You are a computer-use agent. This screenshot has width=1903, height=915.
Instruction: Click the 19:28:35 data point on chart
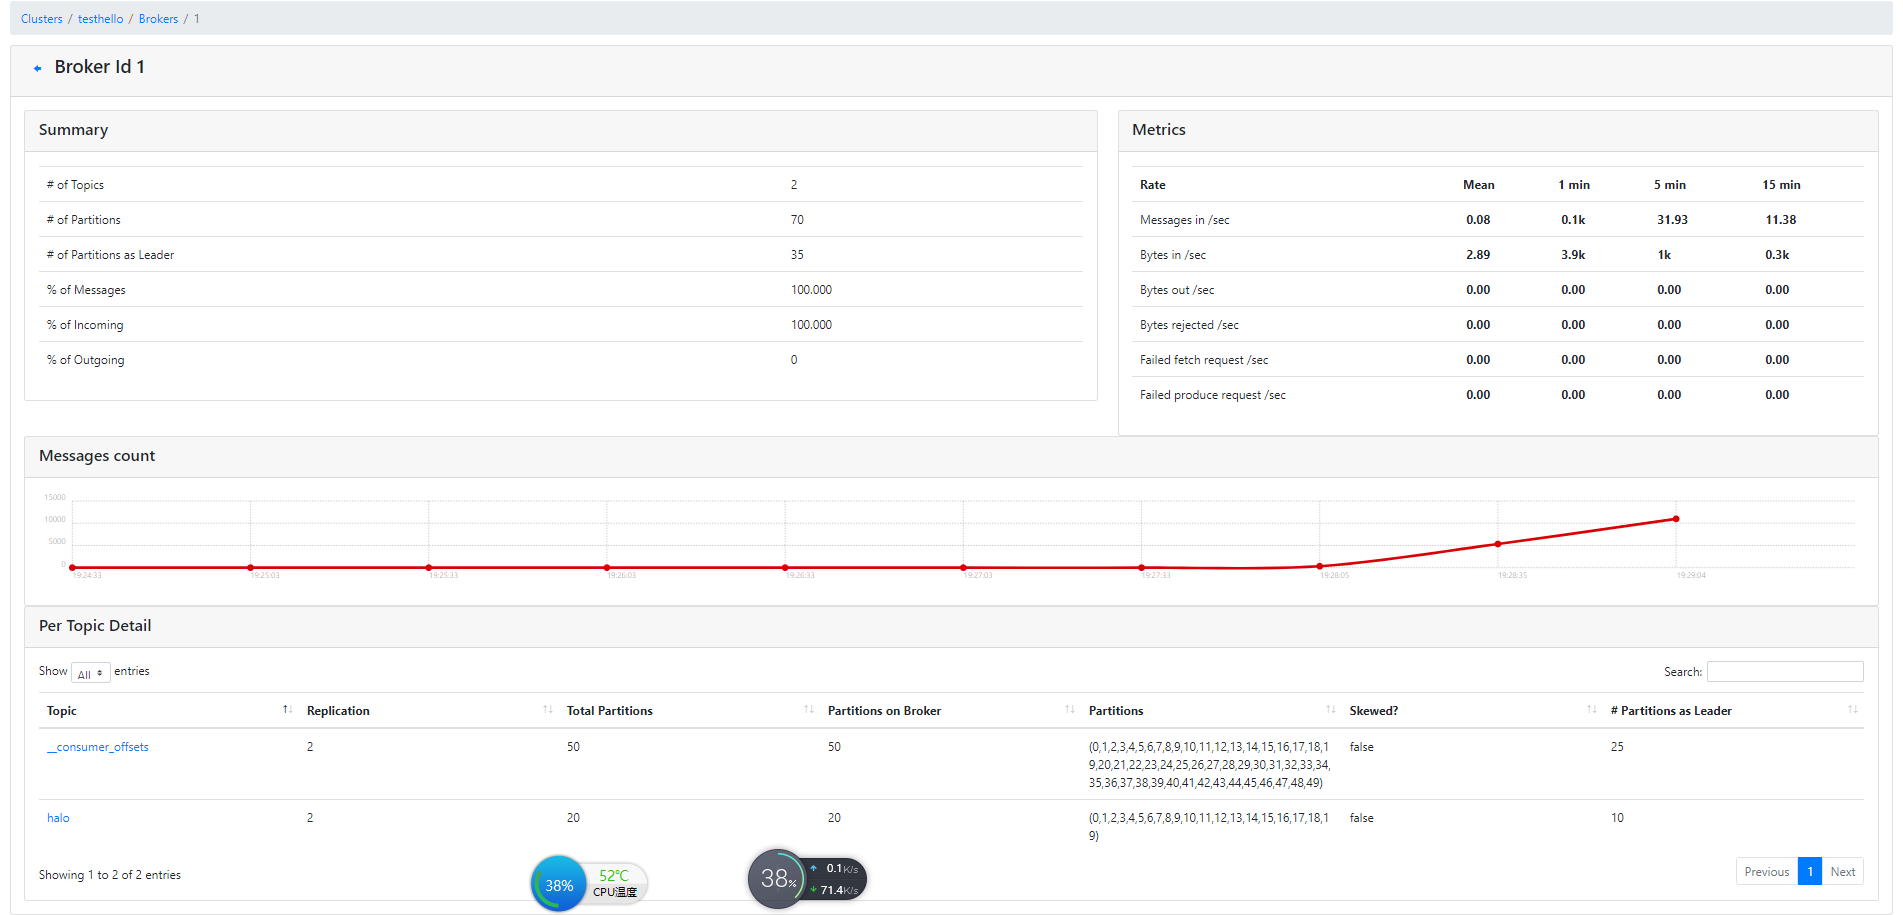pyautogui.click(x=1498, y=544)
